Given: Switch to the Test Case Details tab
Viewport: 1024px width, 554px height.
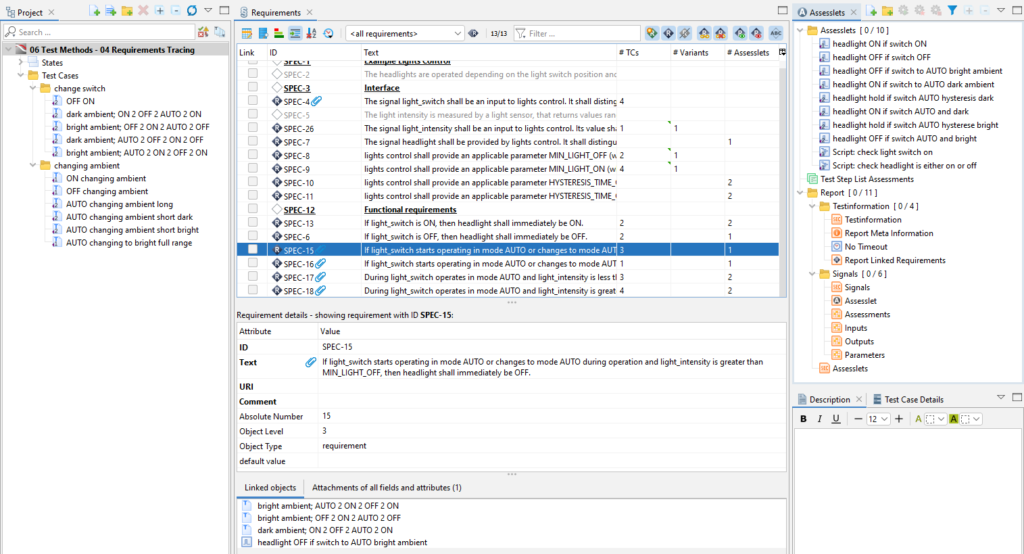Looking at the screenshot, I should pos(908,399).
